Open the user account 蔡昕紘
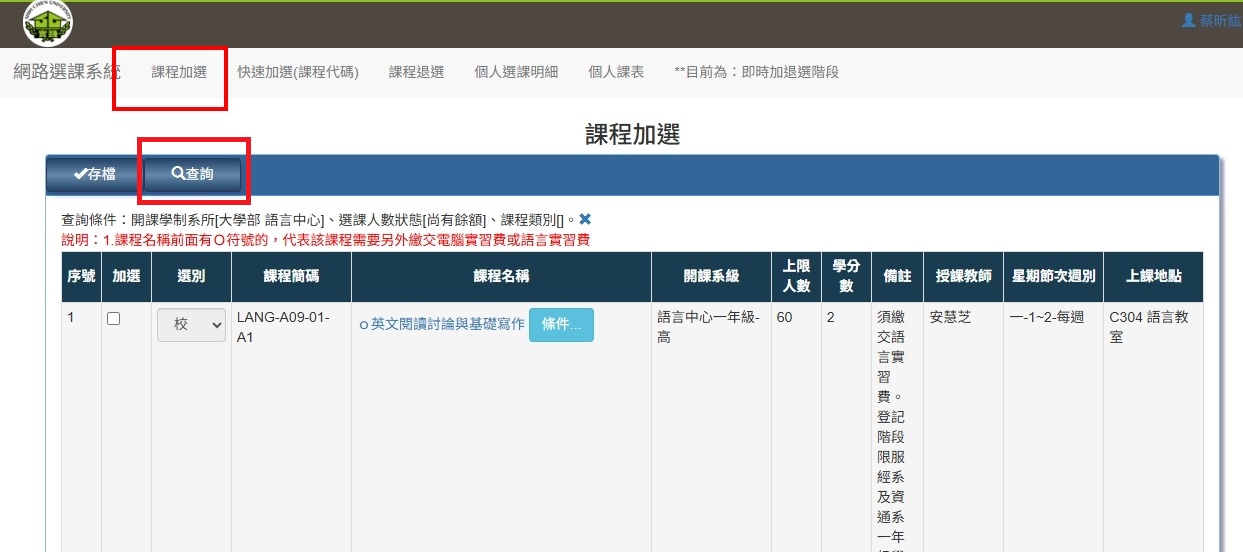This screenshot has width=1243, height=552. [1211, 20]
